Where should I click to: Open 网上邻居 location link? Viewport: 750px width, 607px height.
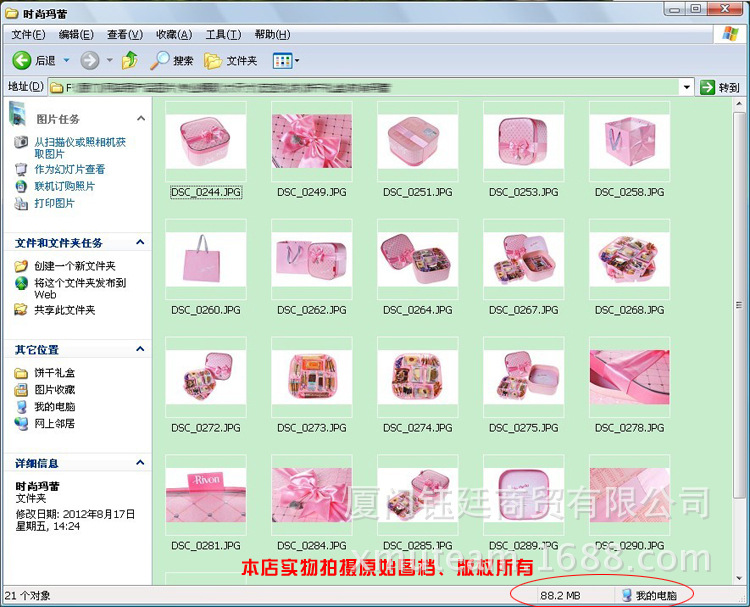(55, 423)
